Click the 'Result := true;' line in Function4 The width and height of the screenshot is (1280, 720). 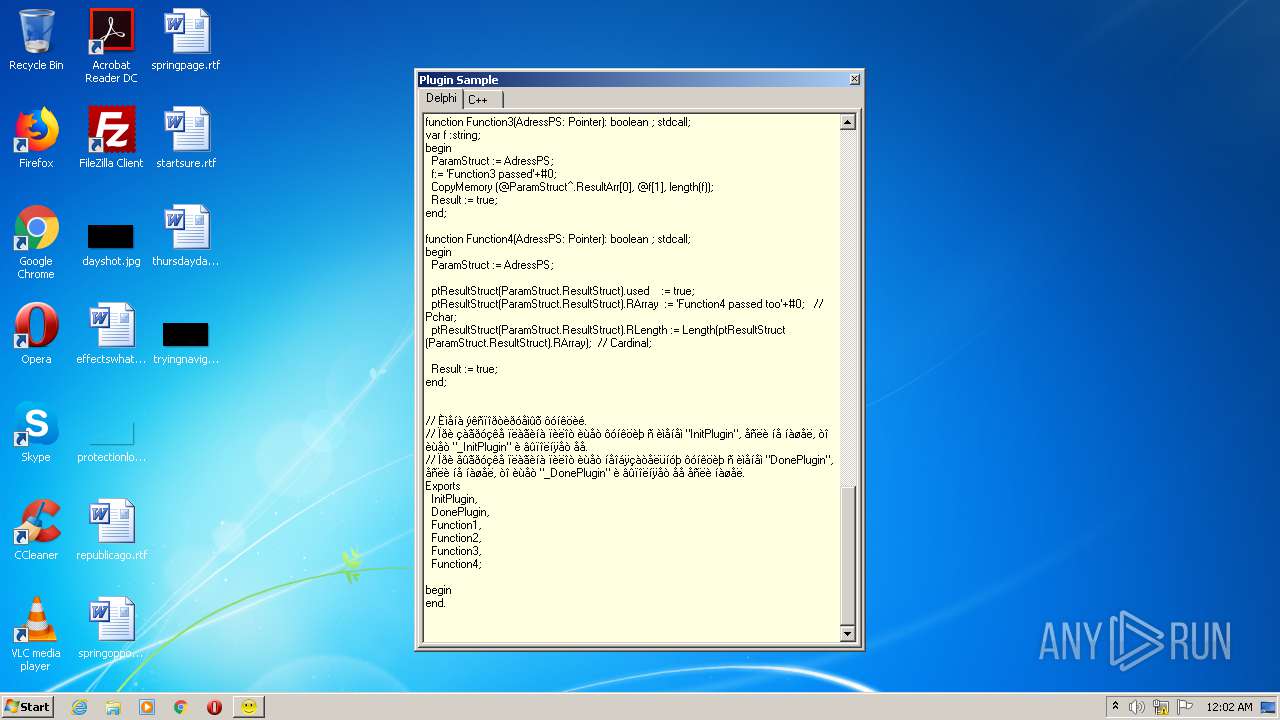tap(464, 369)
